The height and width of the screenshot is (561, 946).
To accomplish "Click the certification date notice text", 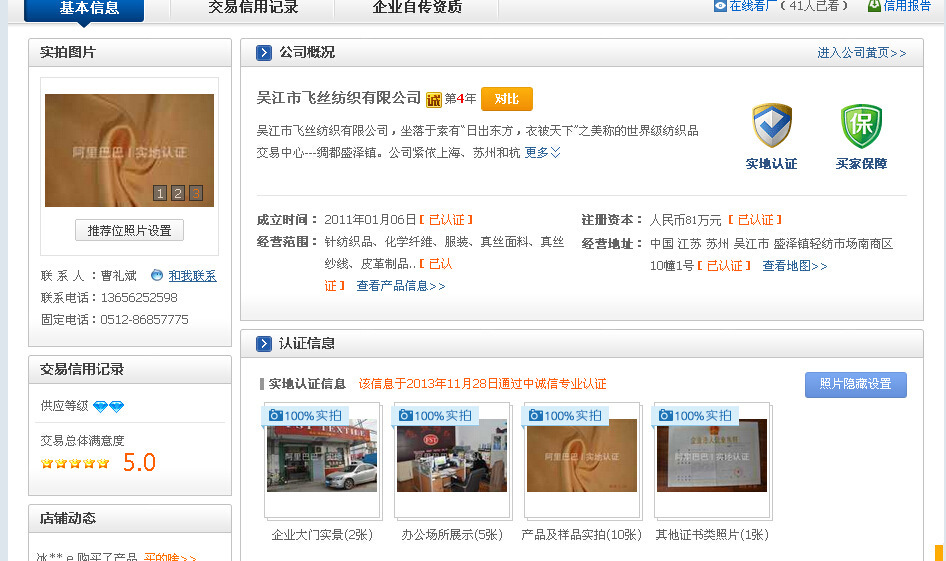I will tap(482, 384).
